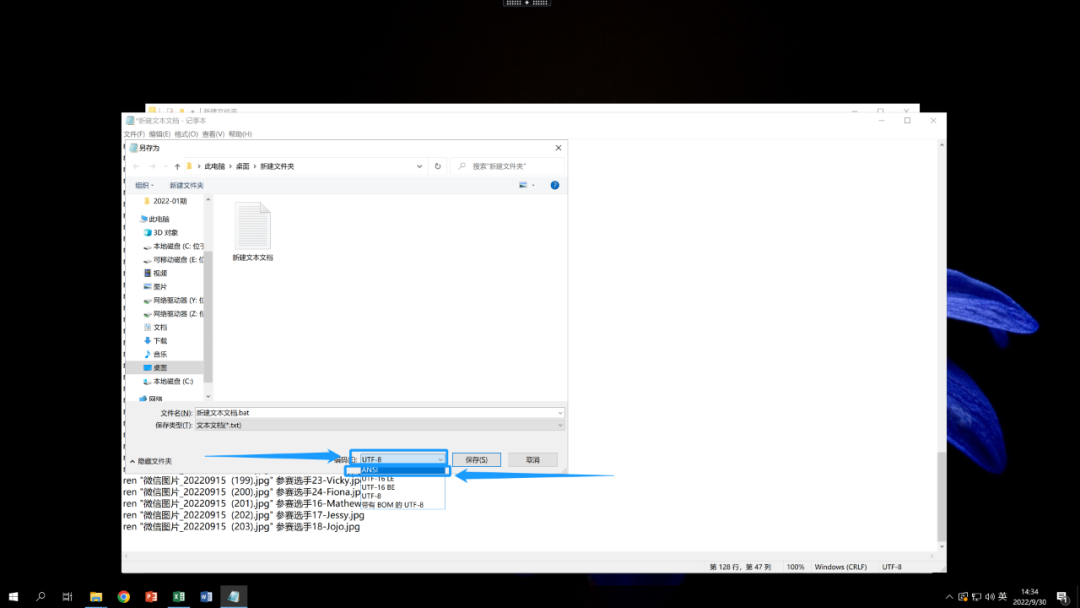Select 网络驱动器 (Z: in sidebar
This screenshot has width=1080, height=608.
174,313
